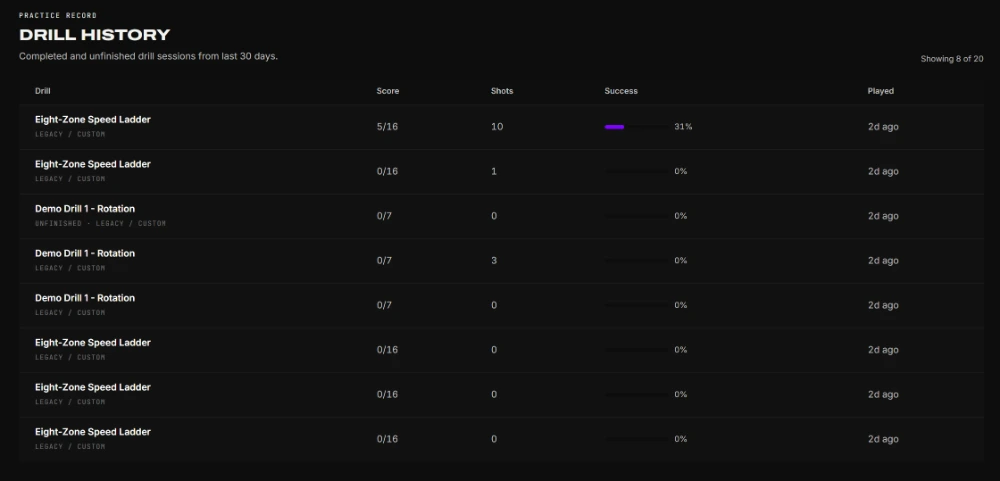This screenshot has width=1000, height=481.
Task: Click the 'Completed and unfinished drill sessions' subtitle
Action: [x=148, y=56]
